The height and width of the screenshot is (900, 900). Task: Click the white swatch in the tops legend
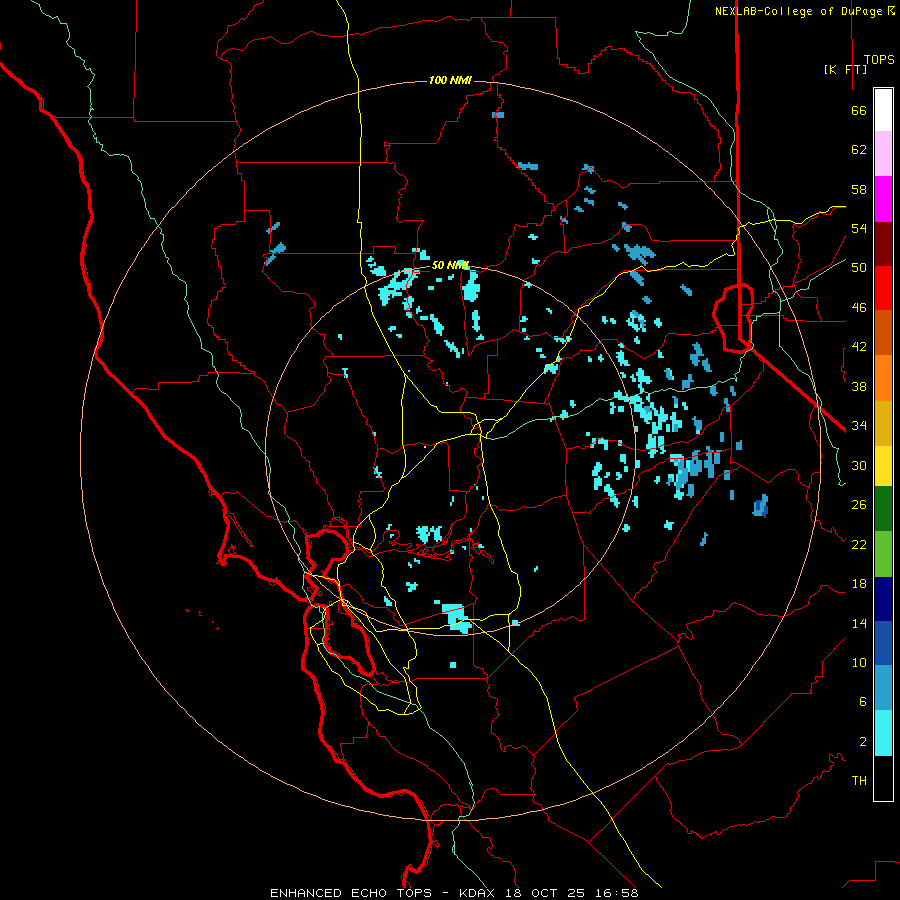click(883, 110)
